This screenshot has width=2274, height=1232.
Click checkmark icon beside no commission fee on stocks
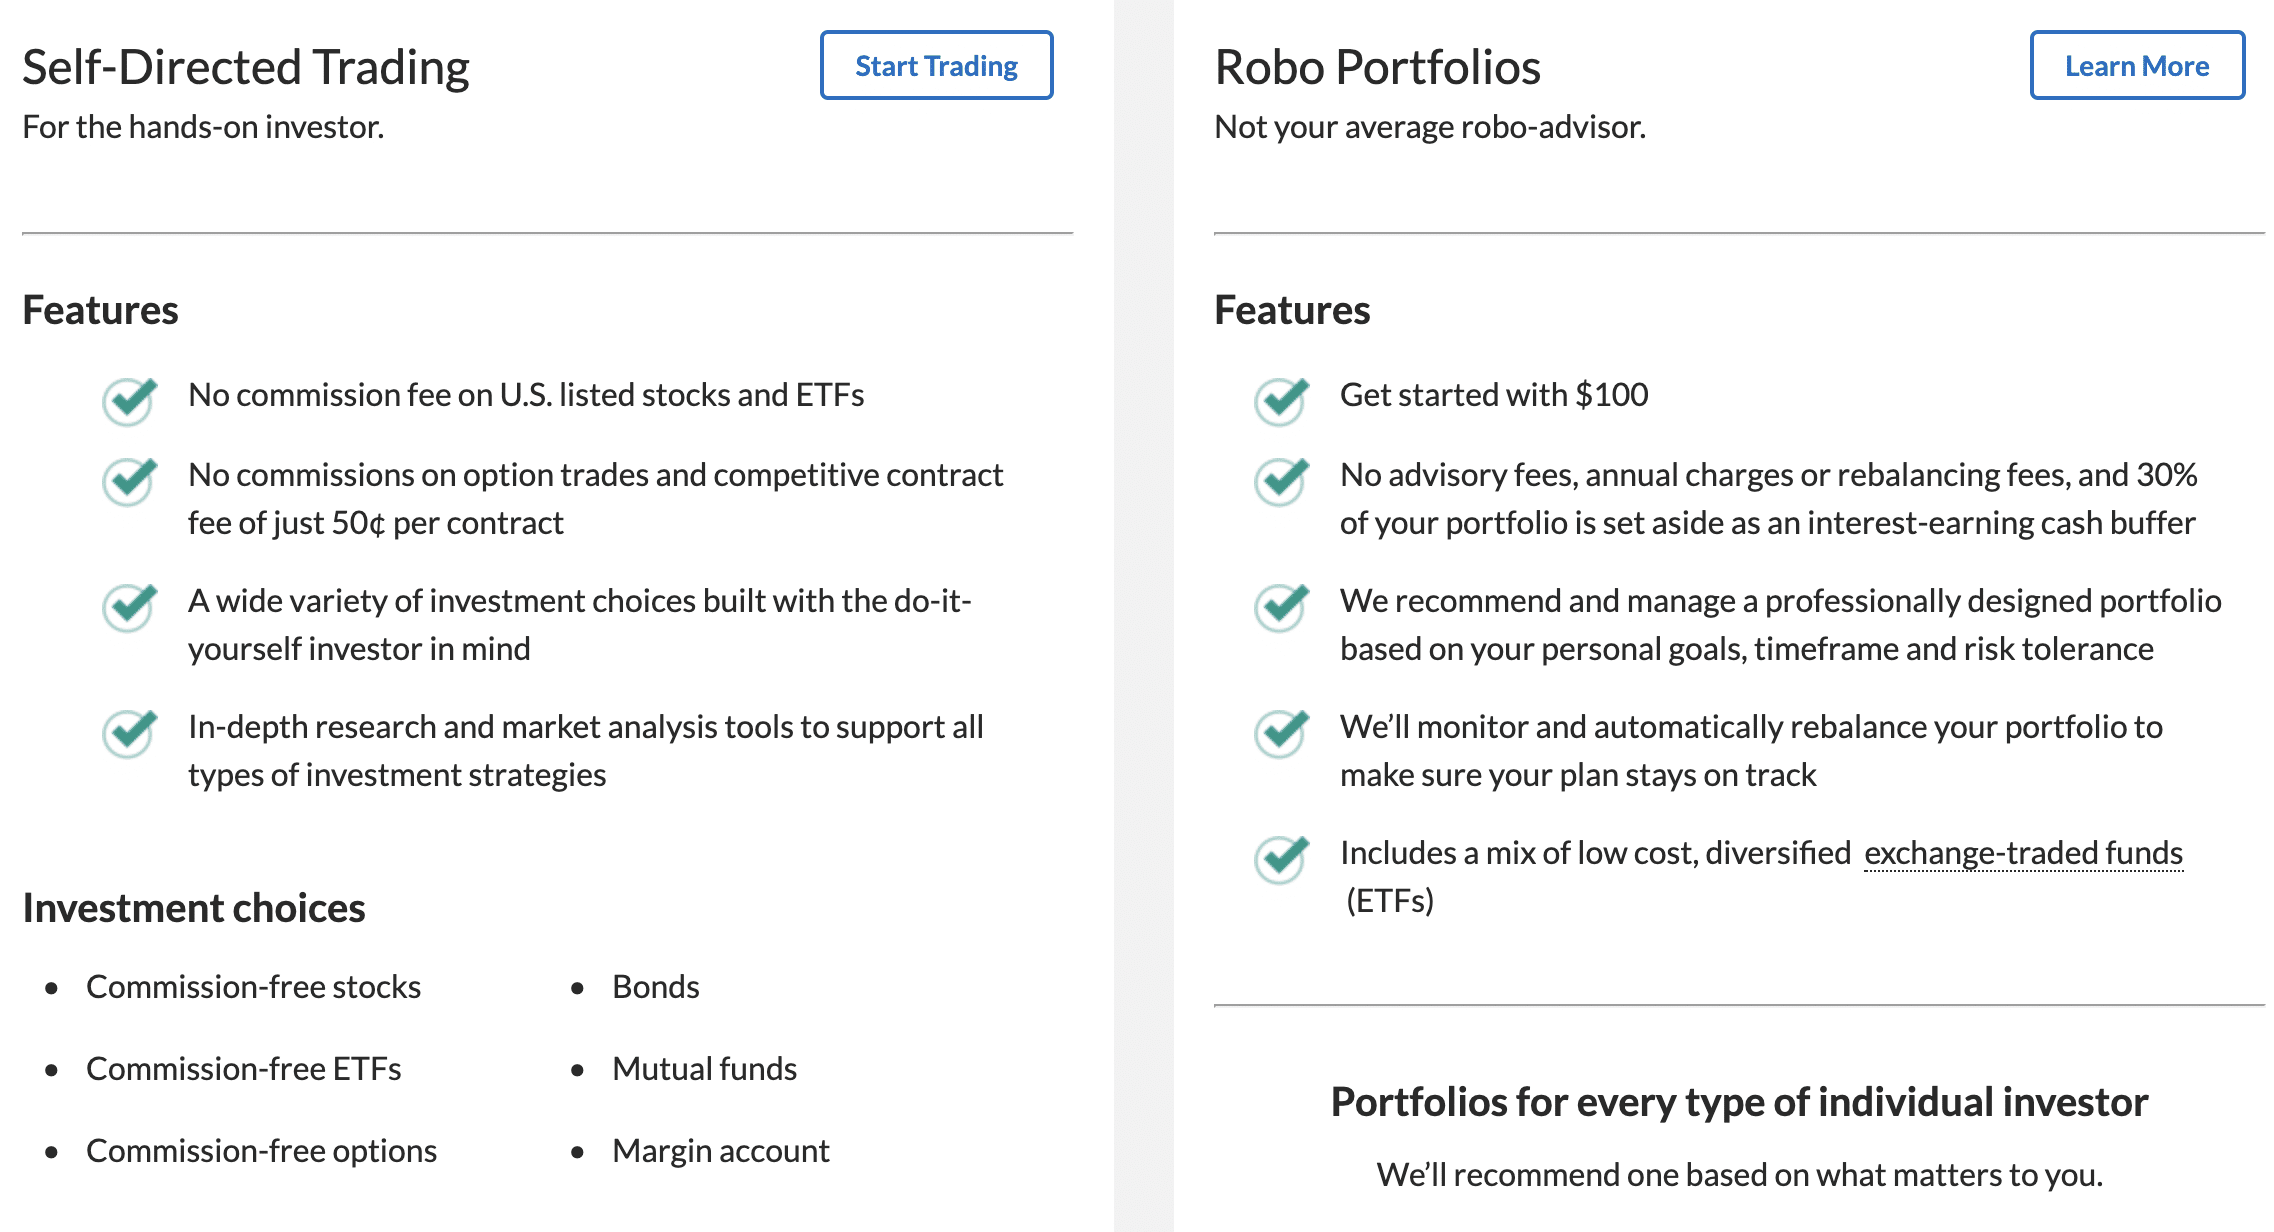point(130,401)
